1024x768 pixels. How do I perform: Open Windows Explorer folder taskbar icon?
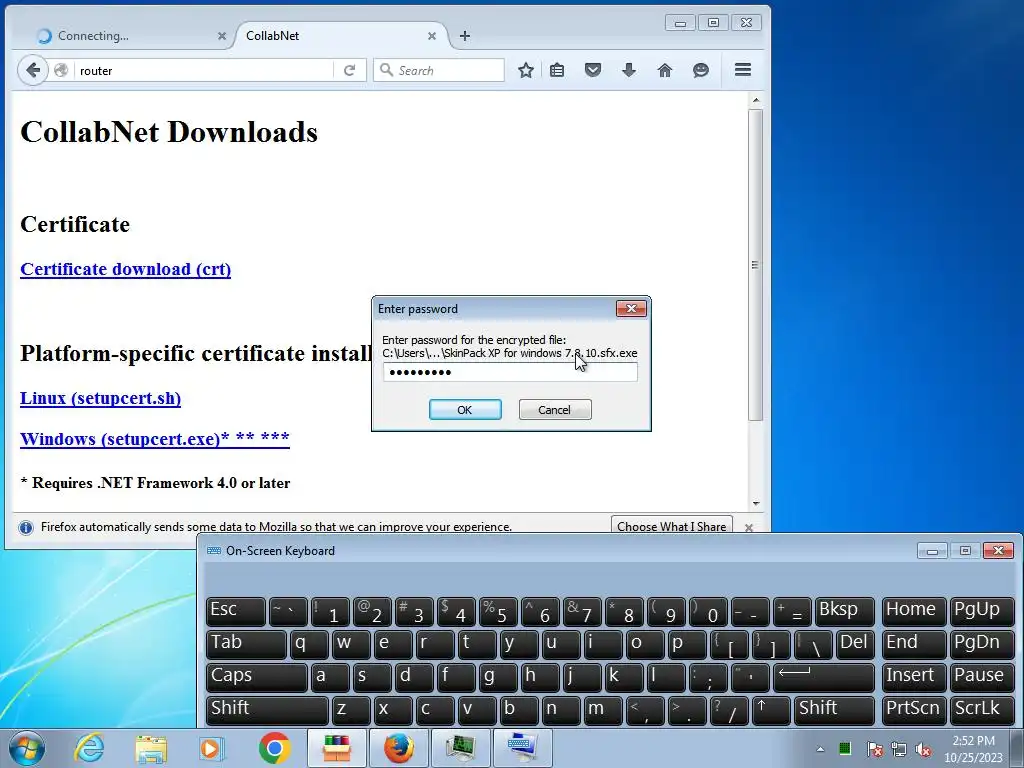point(152,748)
